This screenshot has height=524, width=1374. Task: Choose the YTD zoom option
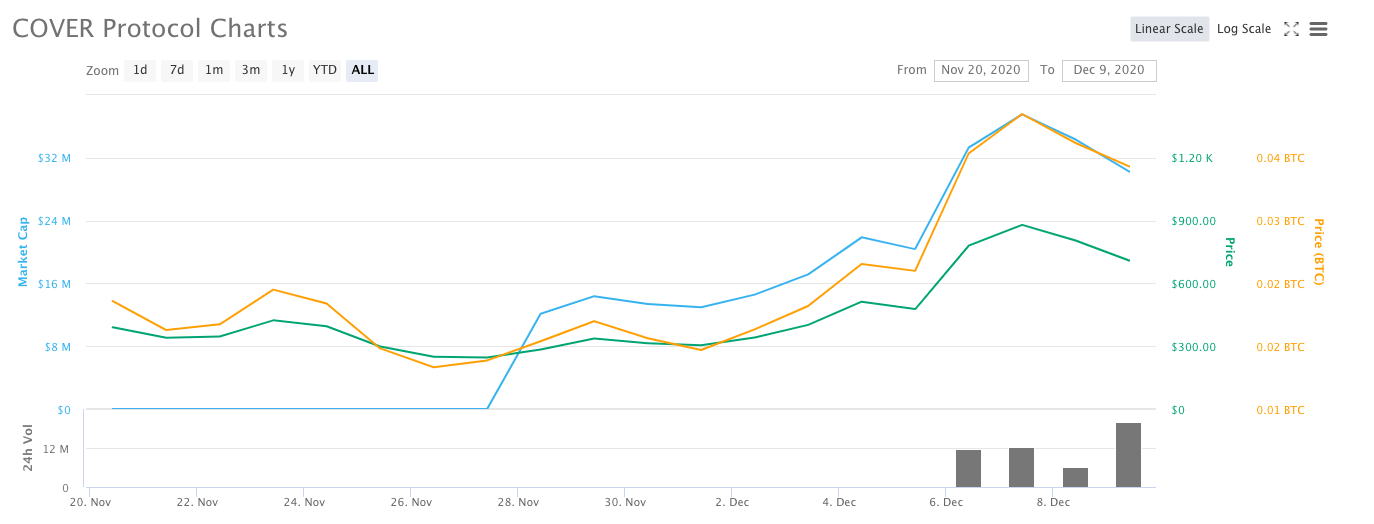(324, 70)
